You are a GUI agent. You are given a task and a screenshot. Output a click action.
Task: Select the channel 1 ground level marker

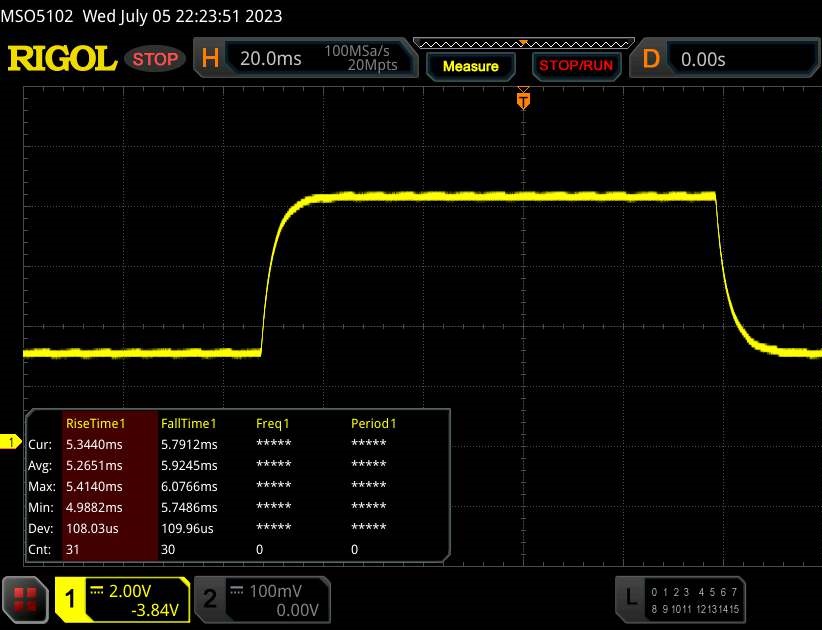[12, 442]
